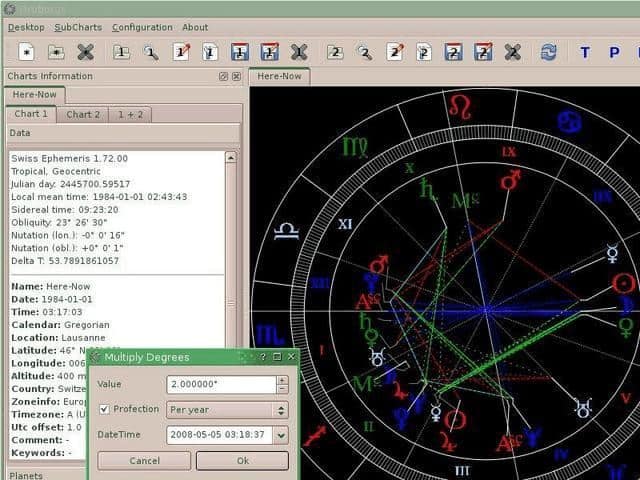Viewport: 640px width, 480px height.
Task: Click the Ok button
Action: [242, 461]
